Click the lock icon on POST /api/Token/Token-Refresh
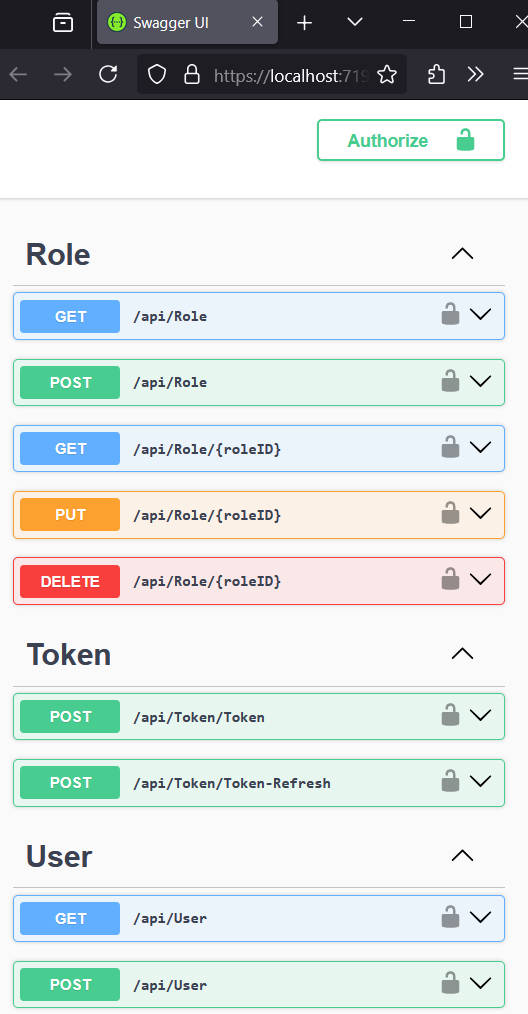 pyautogui.click(x=450, y=781)
